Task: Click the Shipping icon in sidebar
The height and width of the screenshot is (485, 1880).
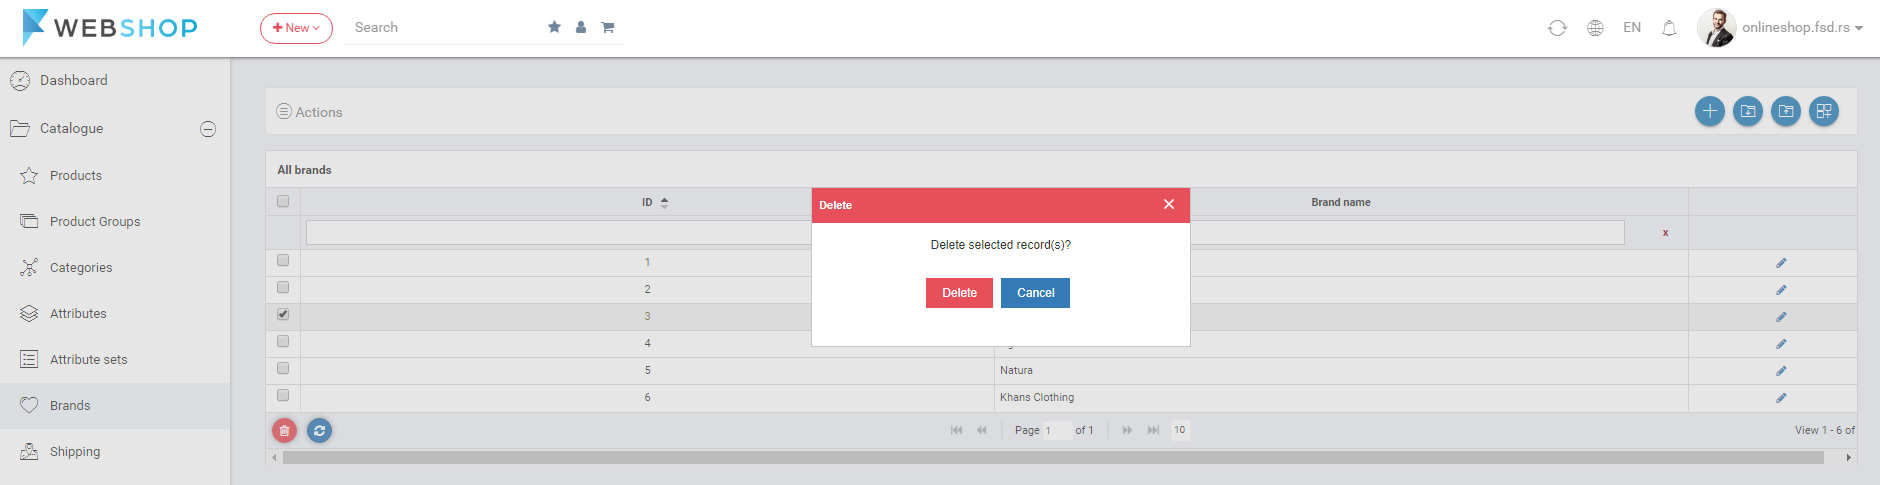Action: (x=29, y=451)
